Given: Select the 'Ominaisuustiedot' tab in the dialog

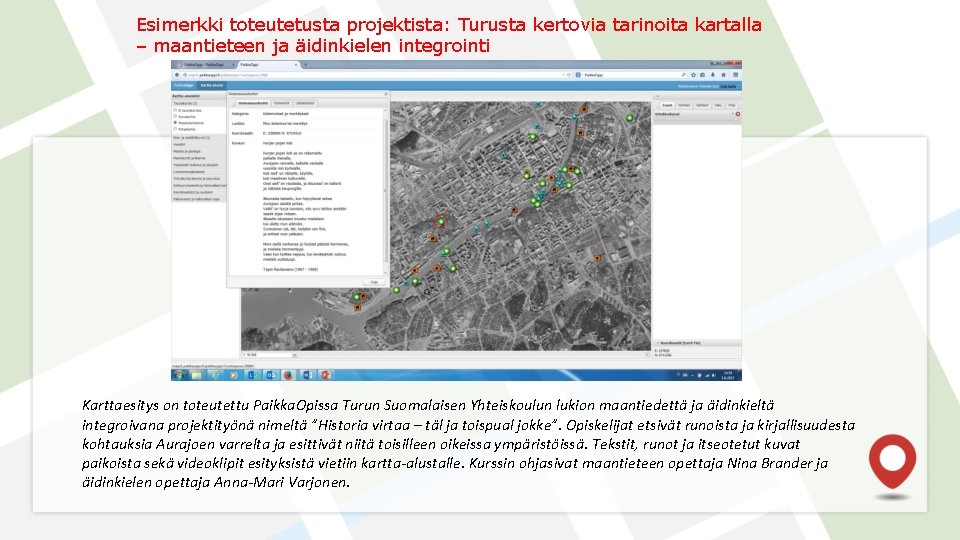Looking at the screenshot, I should coord(252,103).
